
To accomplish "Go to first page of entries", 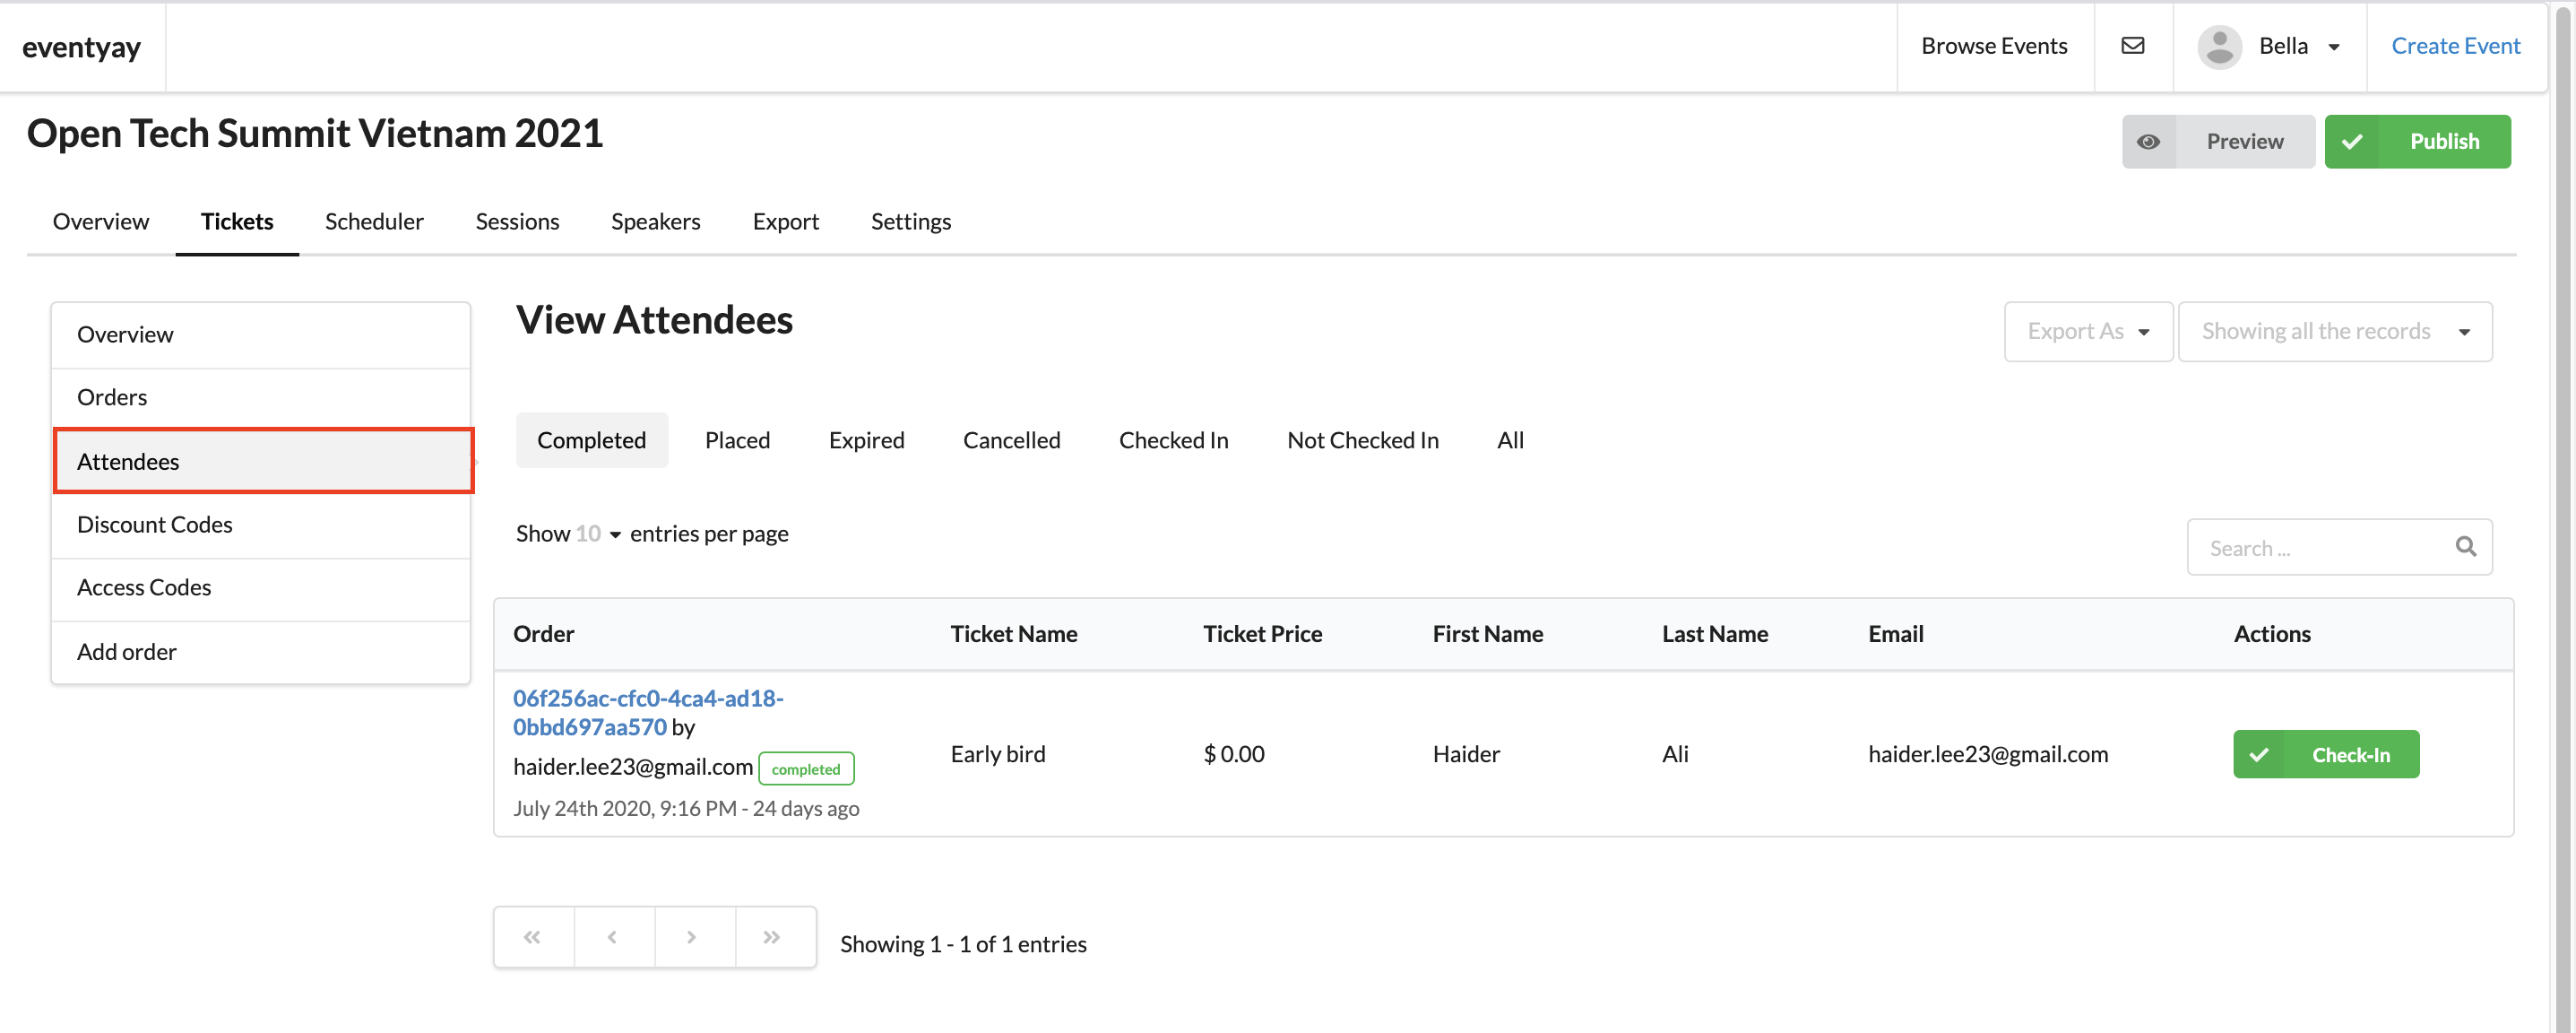I will [x=533, y=937].
